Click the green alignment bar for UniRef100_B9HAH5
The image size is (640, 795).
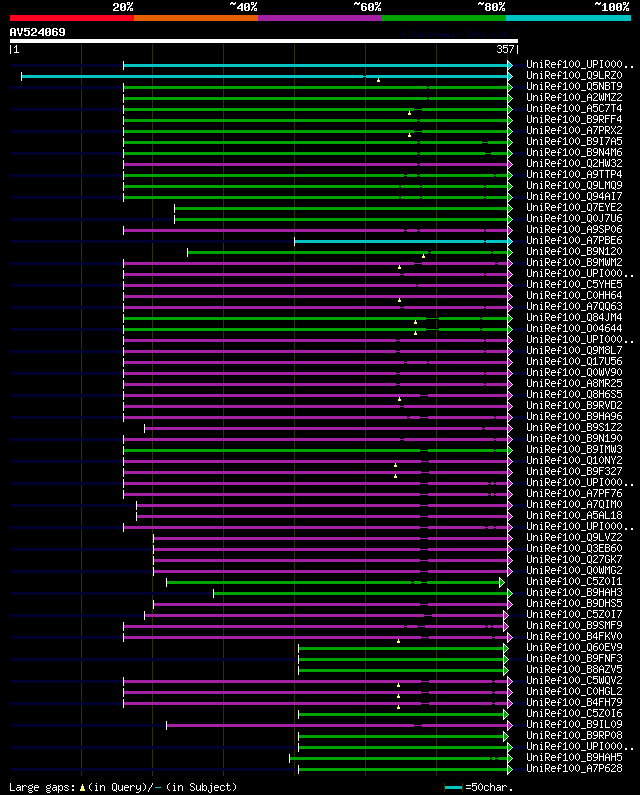point(399,758)
